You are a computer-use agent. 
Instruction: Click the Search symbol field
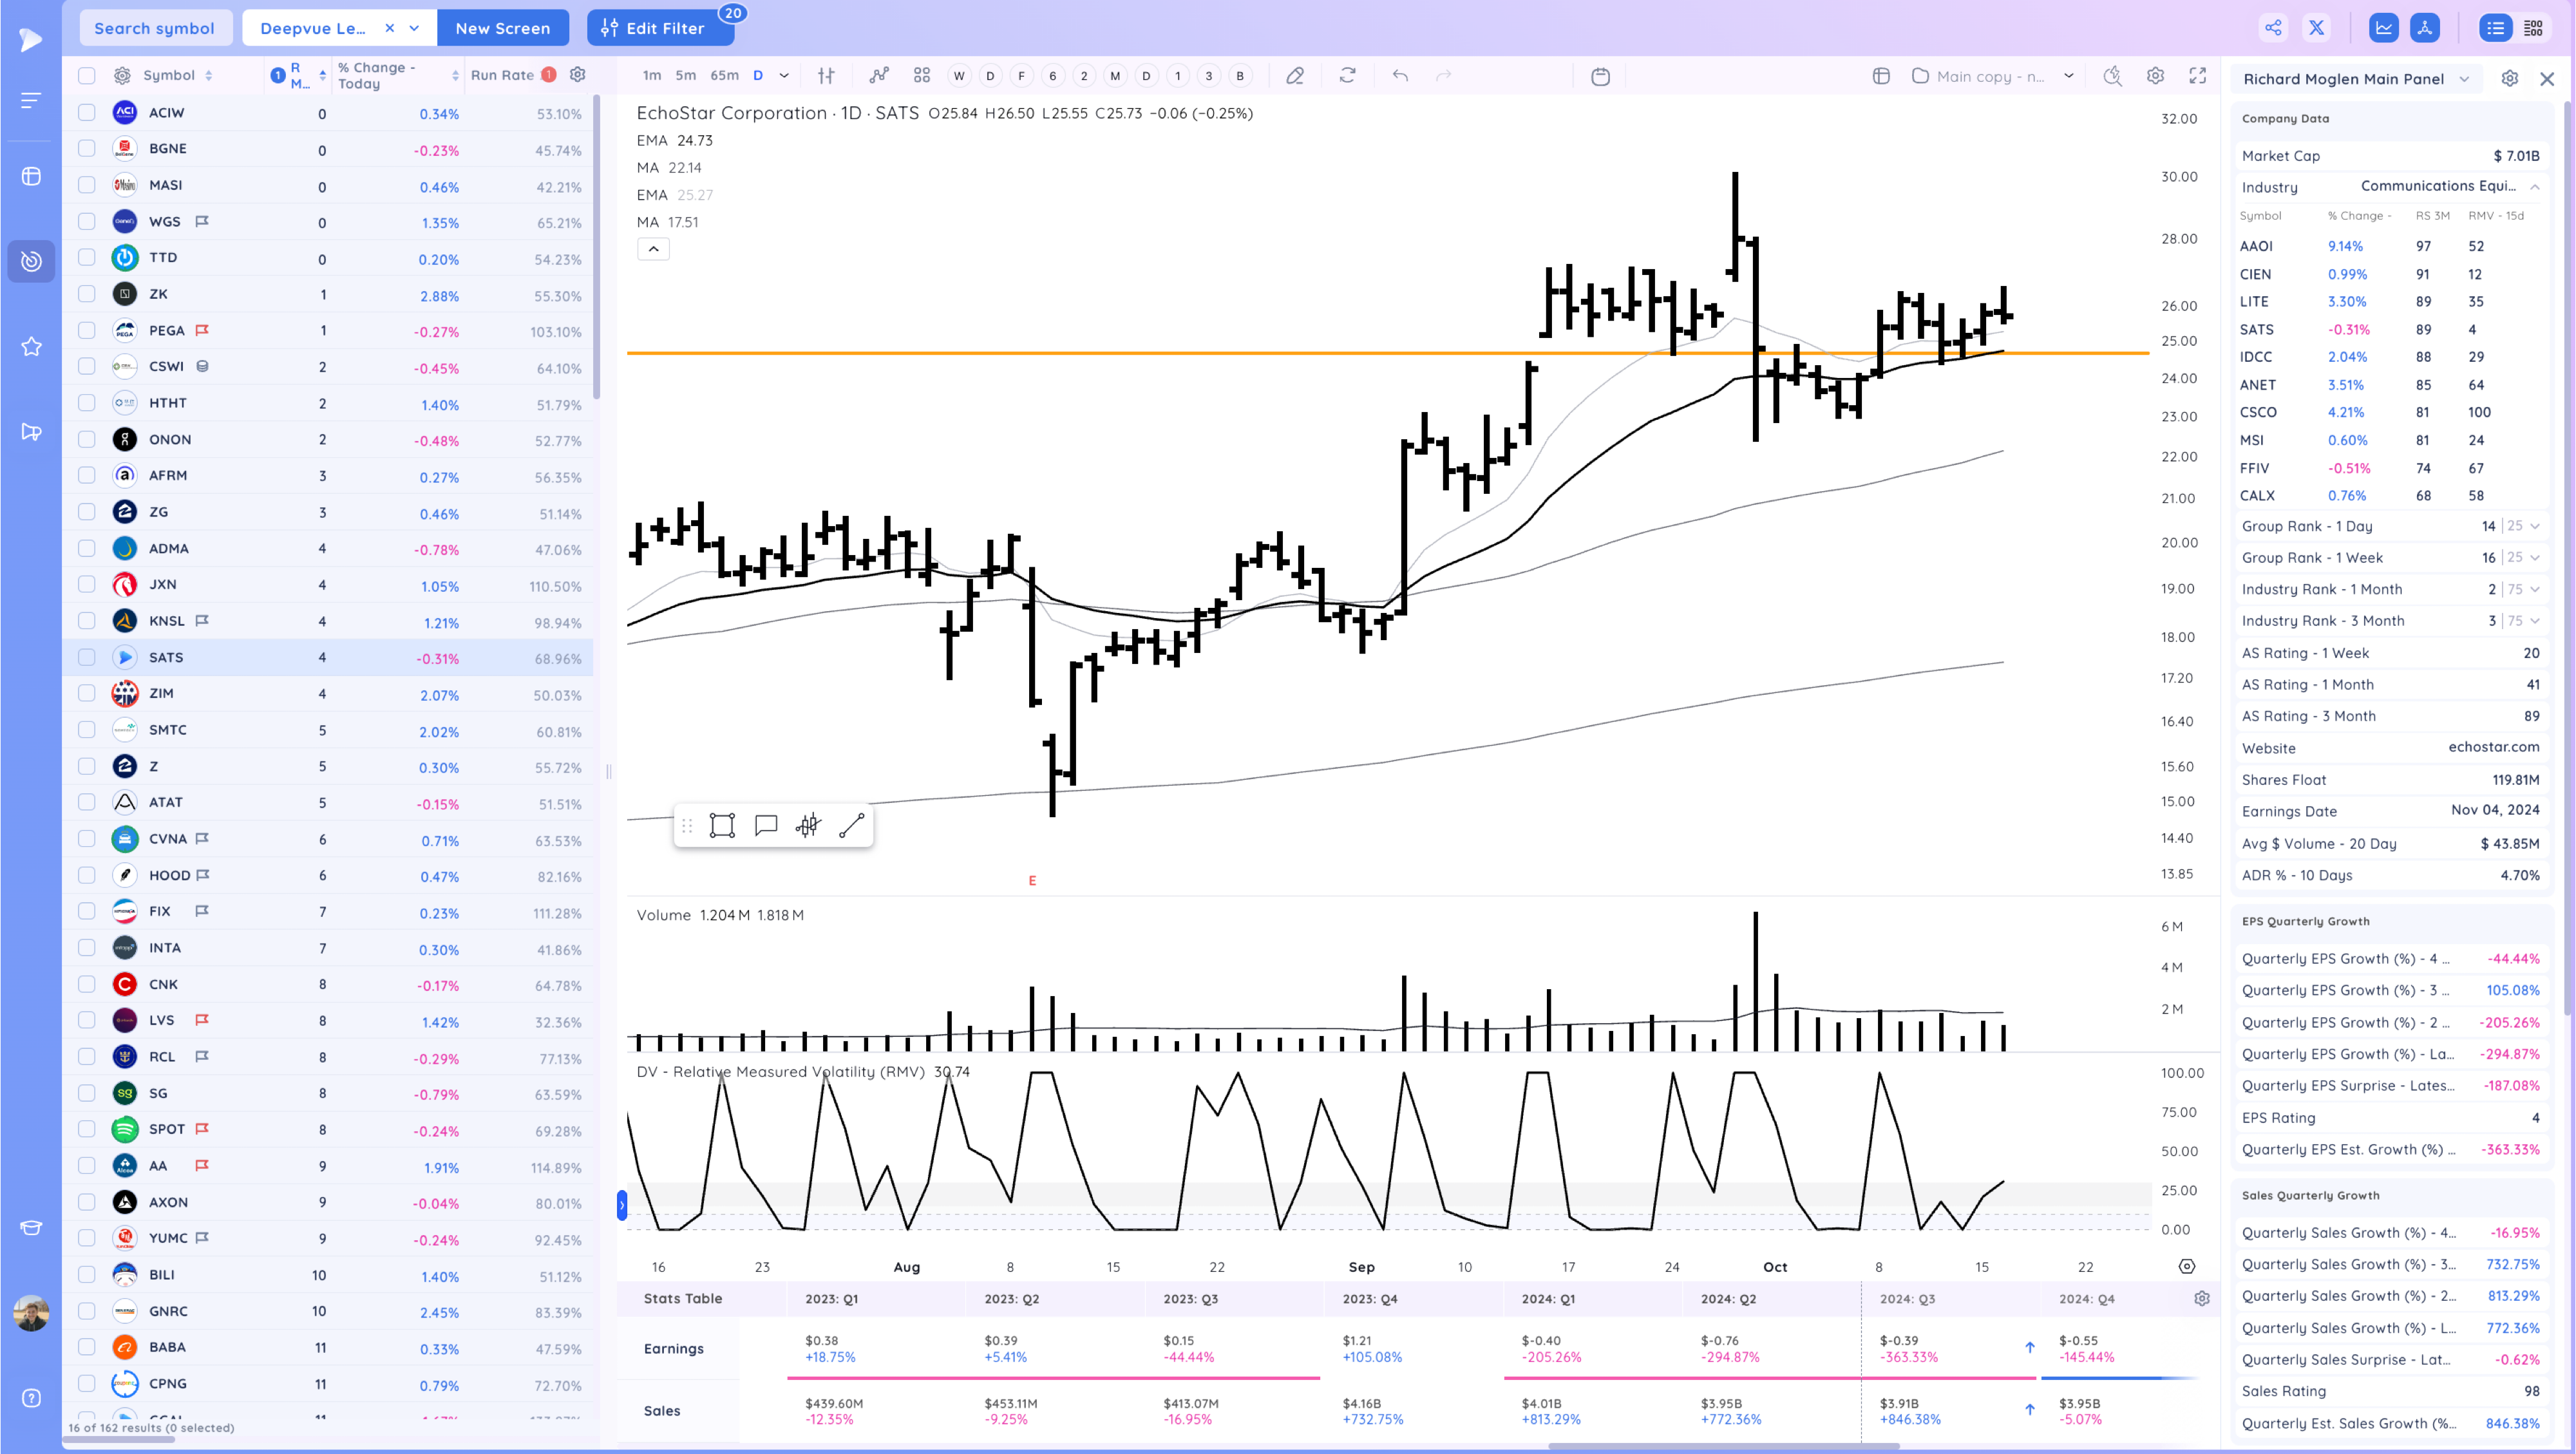tap(154, 28)
